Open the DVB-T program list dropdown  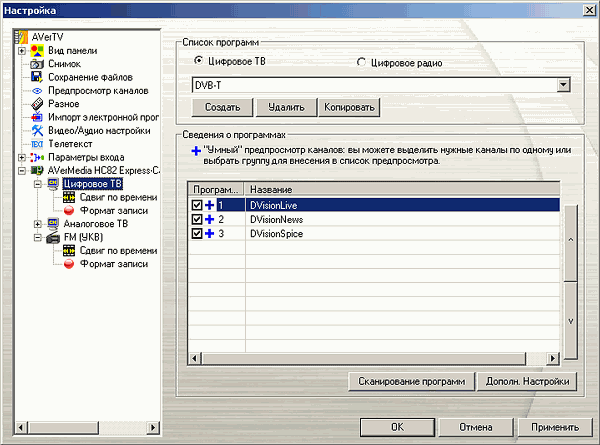[564, 86]
